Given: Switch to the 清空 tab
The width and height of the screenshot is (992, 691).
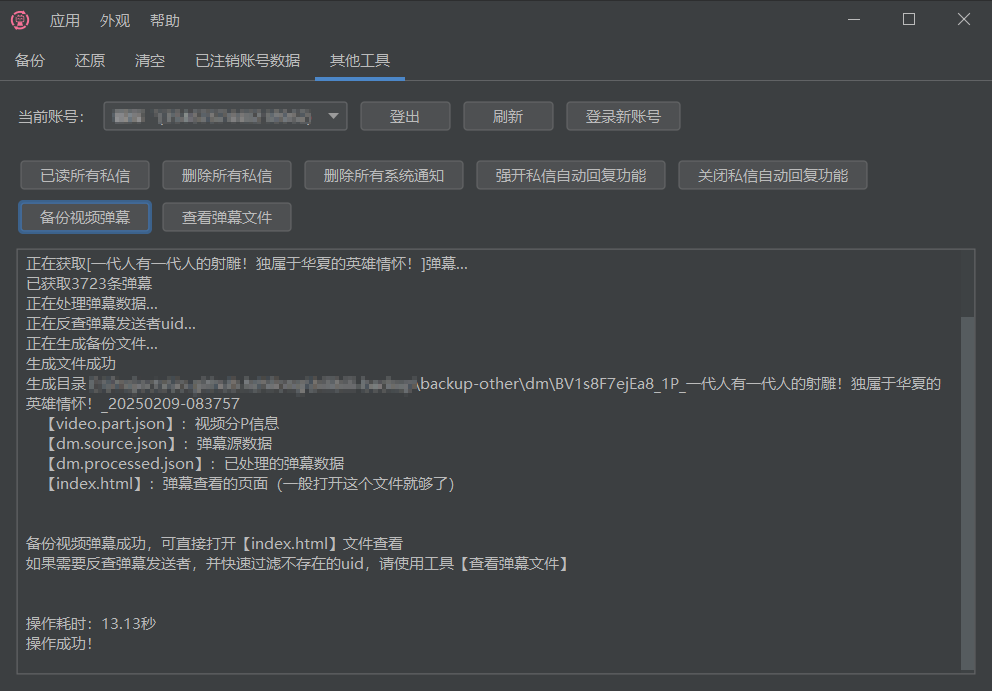Looking at the screenshot, I should 149,60.
